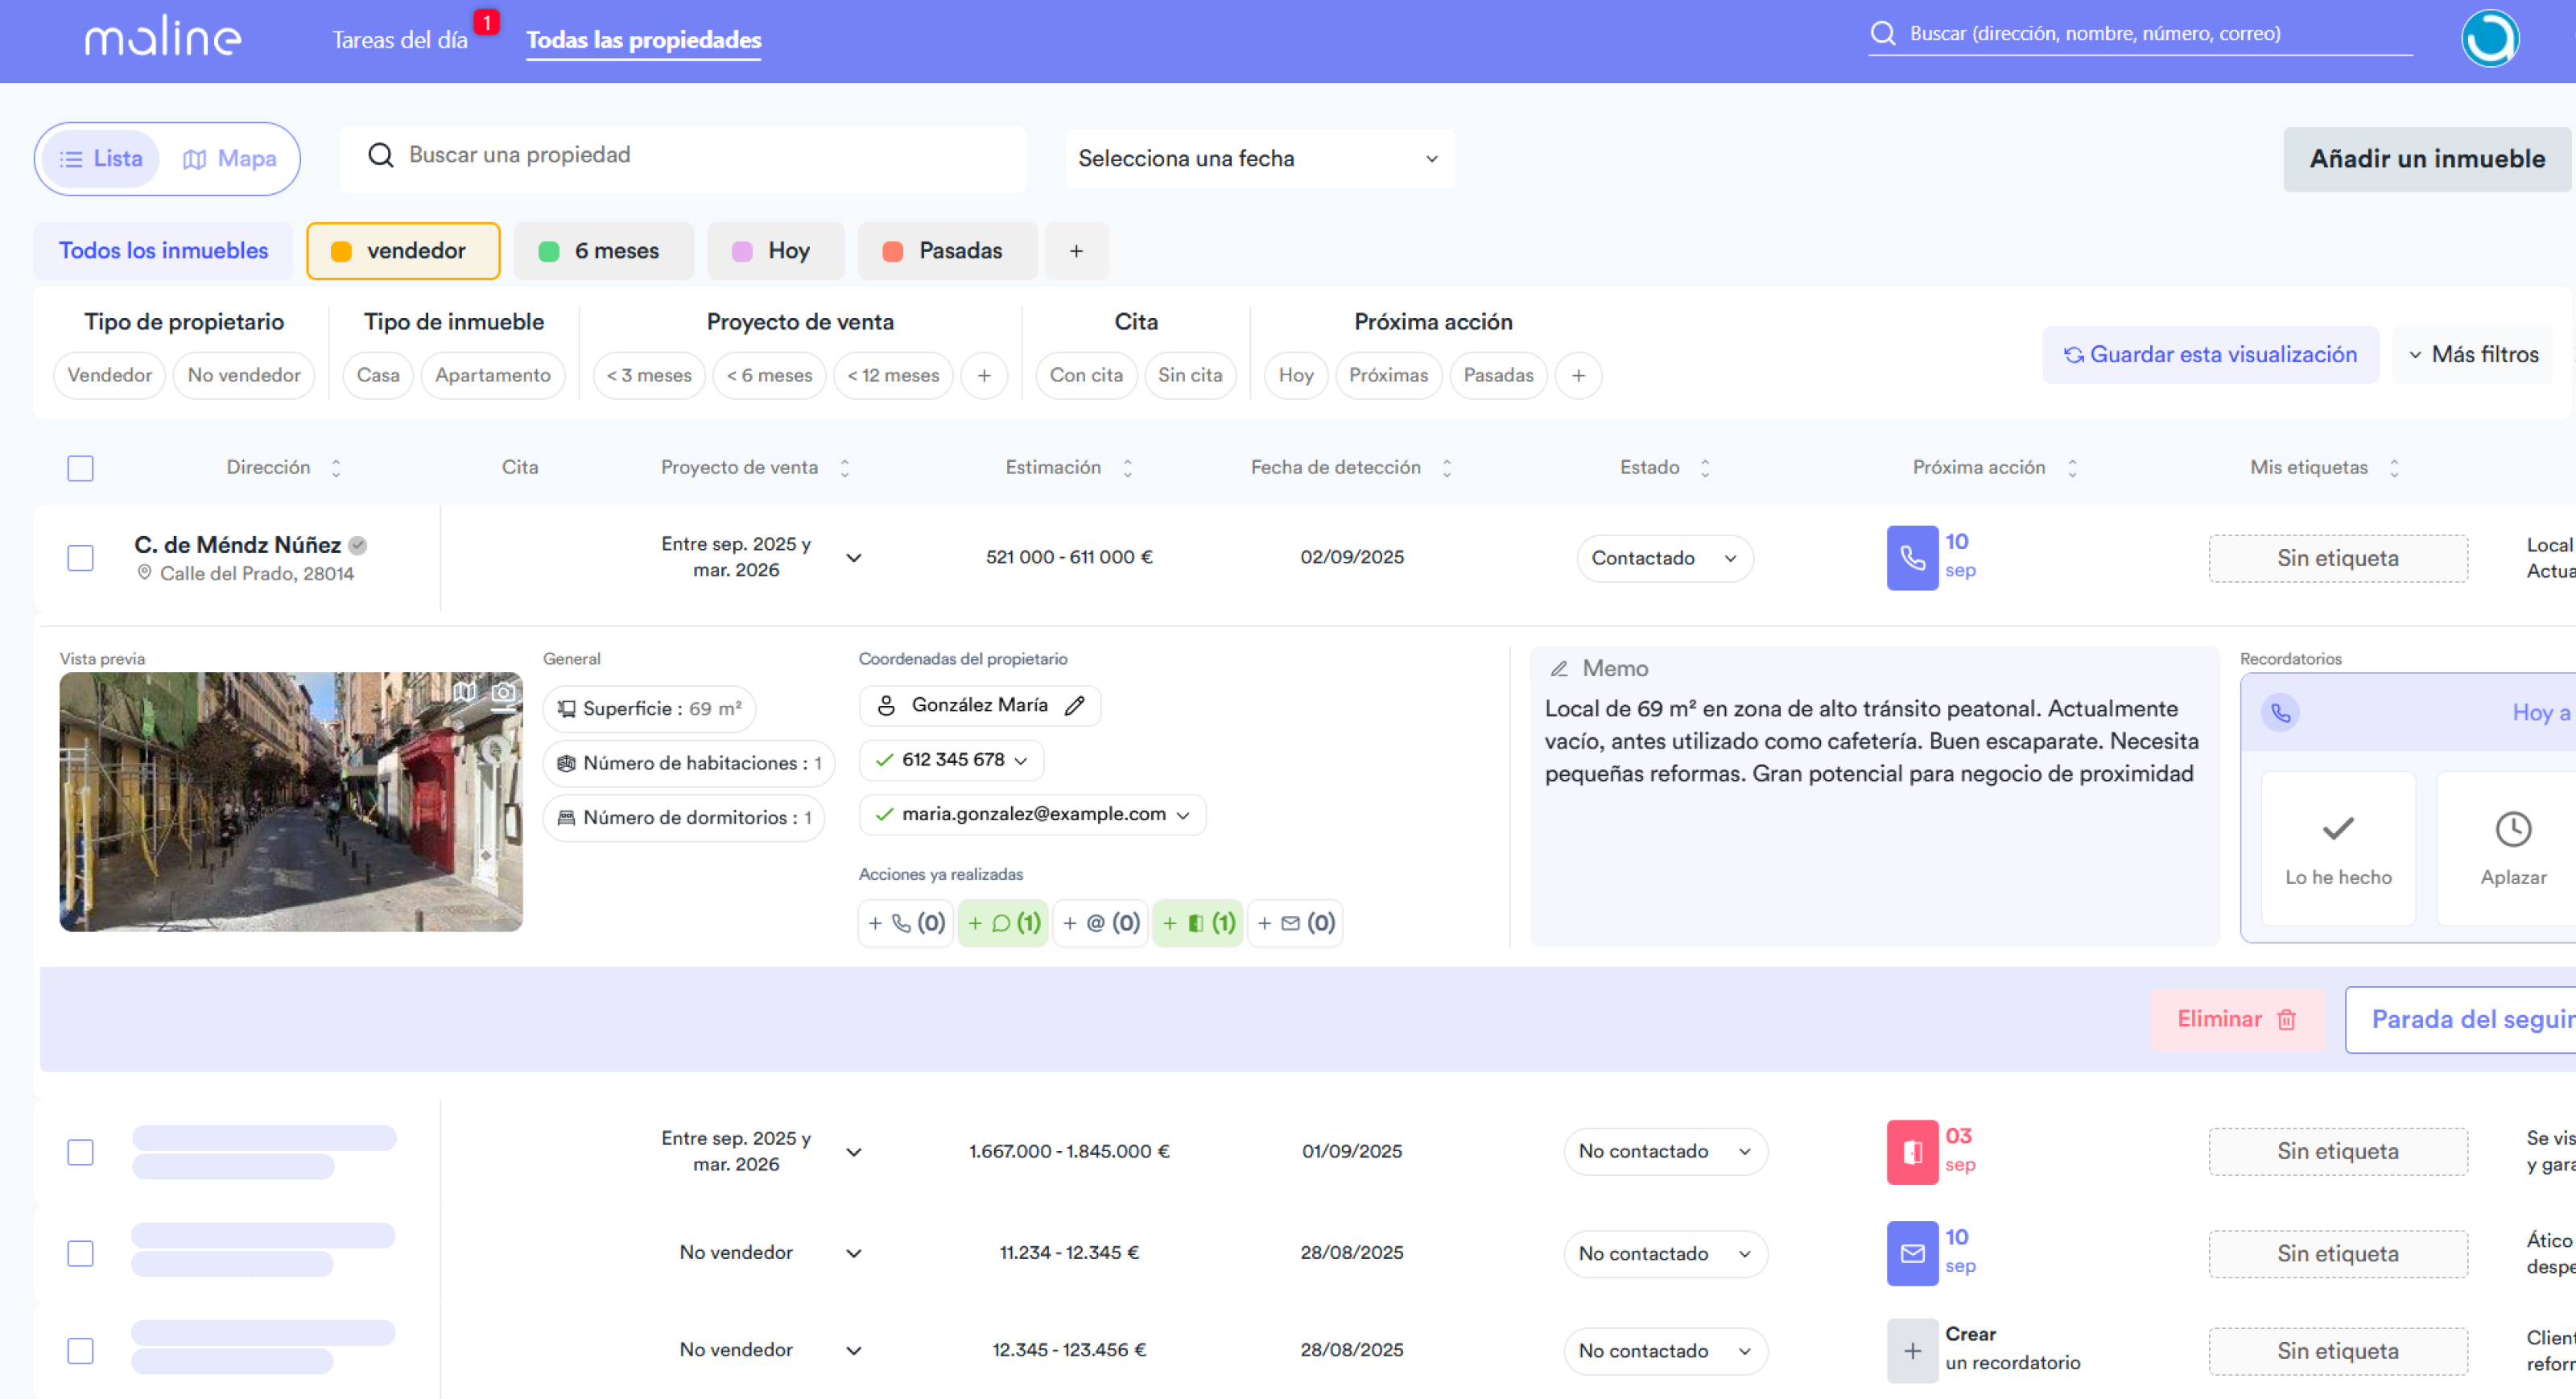This screenshot has height=1399, width=2576.
Task: Click the blue phone reminder icon for 10 sep
Action: (1911, 557)
